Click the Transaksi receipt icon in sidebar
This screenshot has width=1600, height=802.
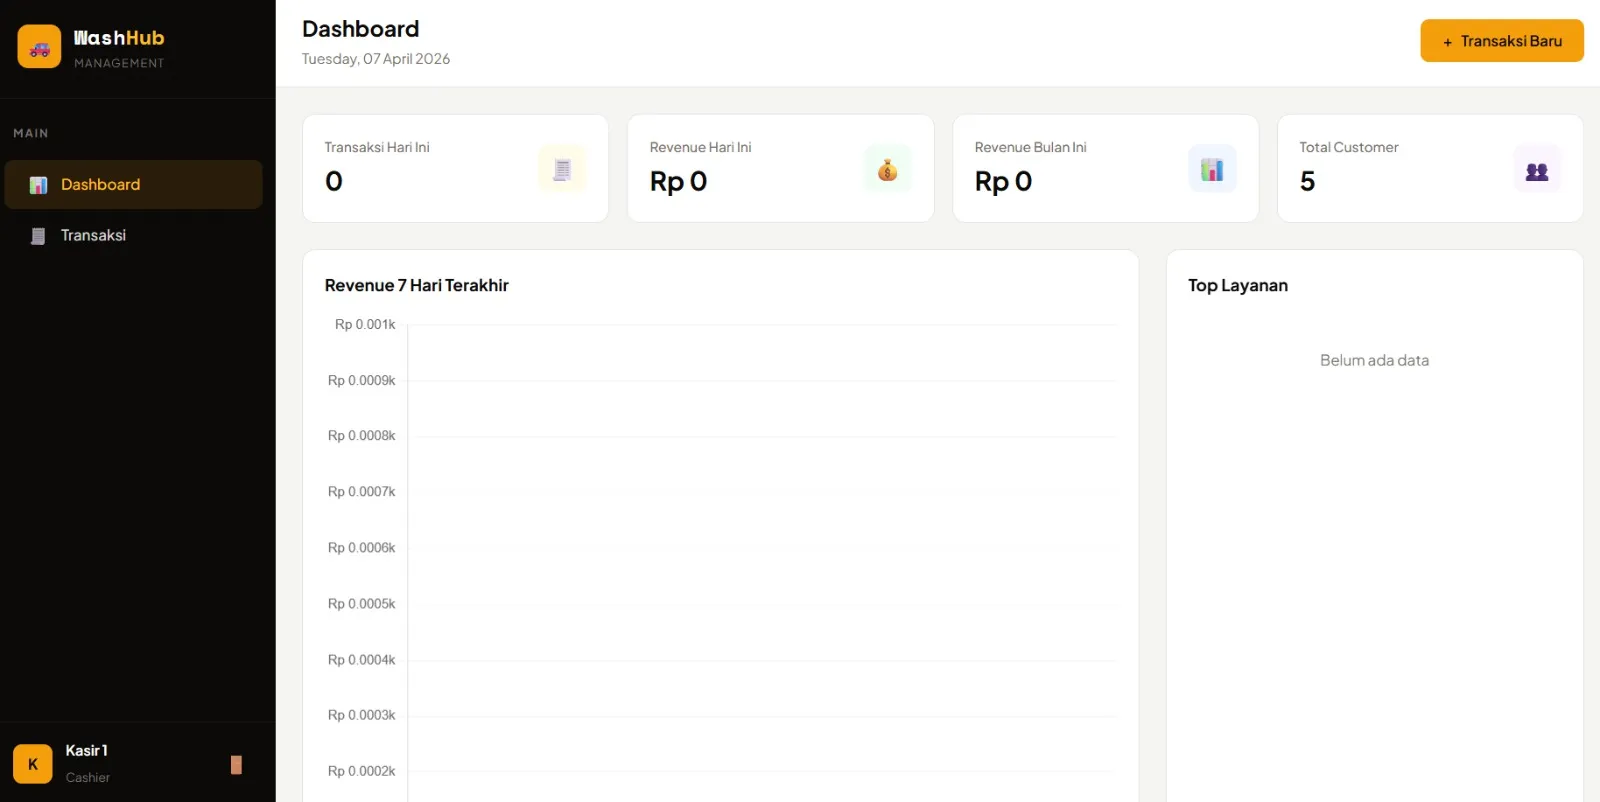click(x=38, y=236)
